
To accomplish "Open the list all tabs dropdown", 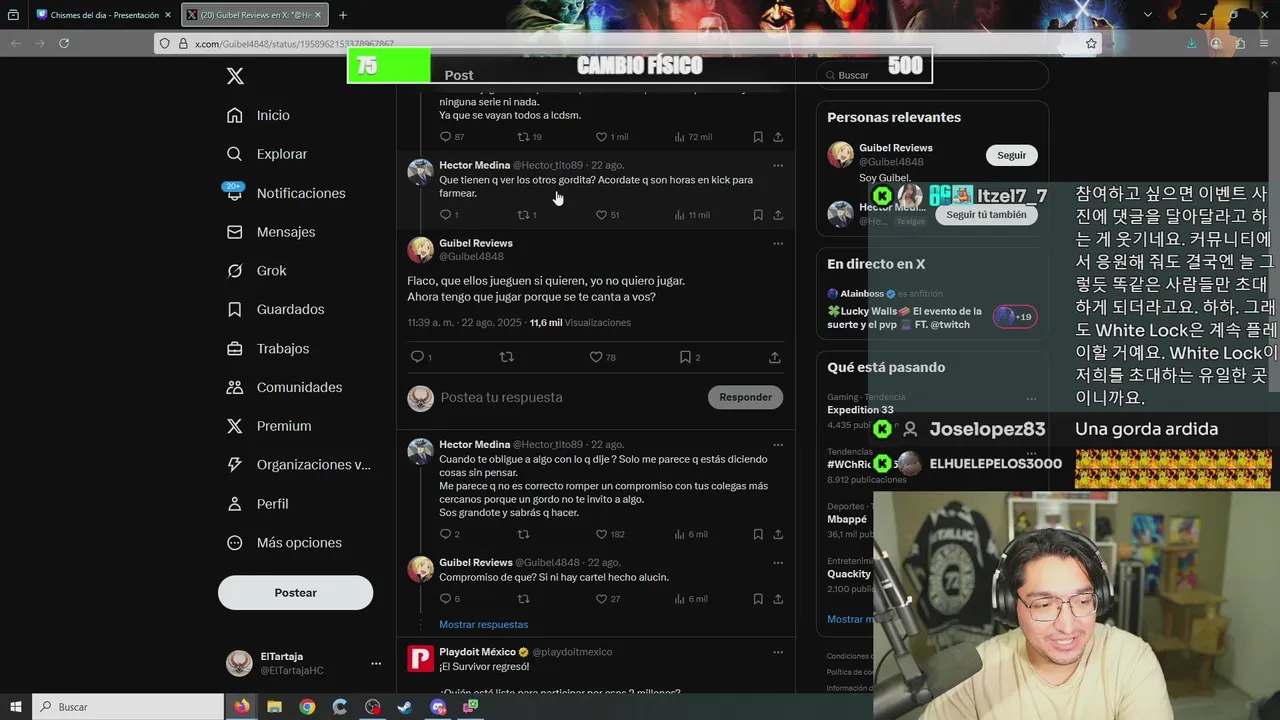I will [x=1148, y=15].
